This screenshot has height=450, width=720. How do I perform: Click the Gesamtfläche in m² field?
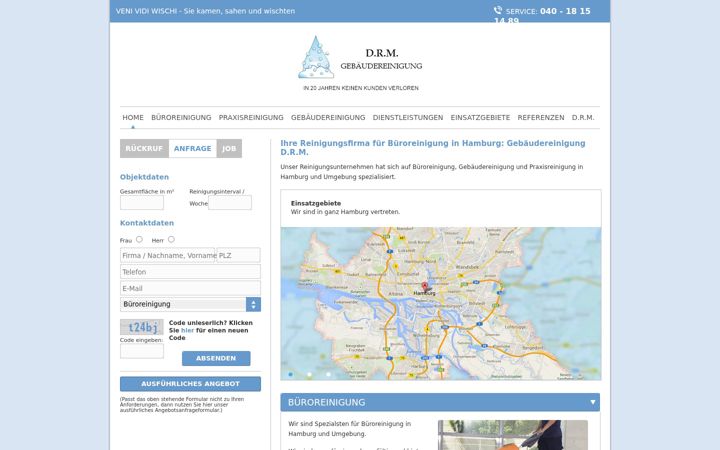click(142, 202)
